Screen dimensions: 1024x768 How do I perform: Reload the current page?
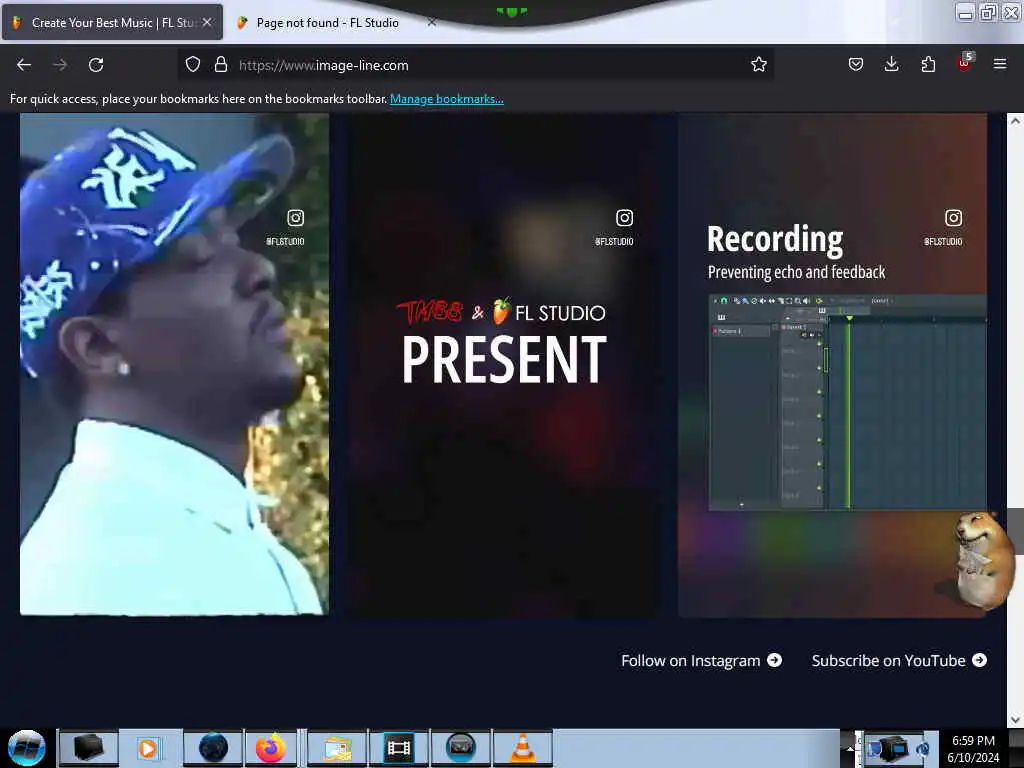point(96,65)
